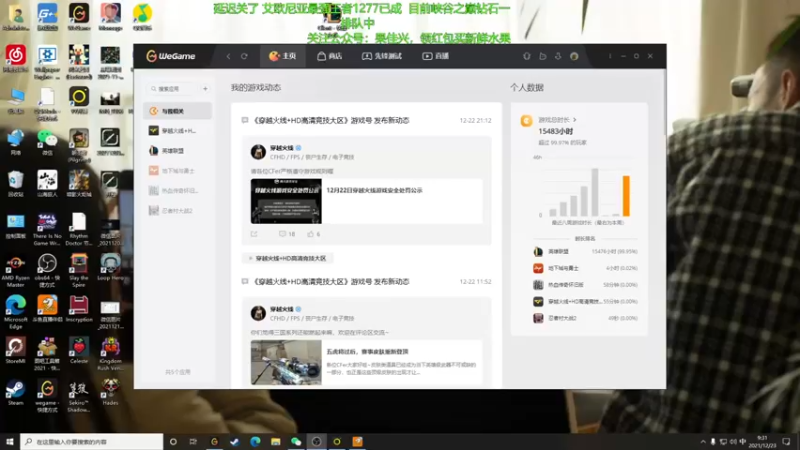Screen dimensions: 800x450
Task: Launch the Loop Hero desktop shortcut
Action: [110, 267]
